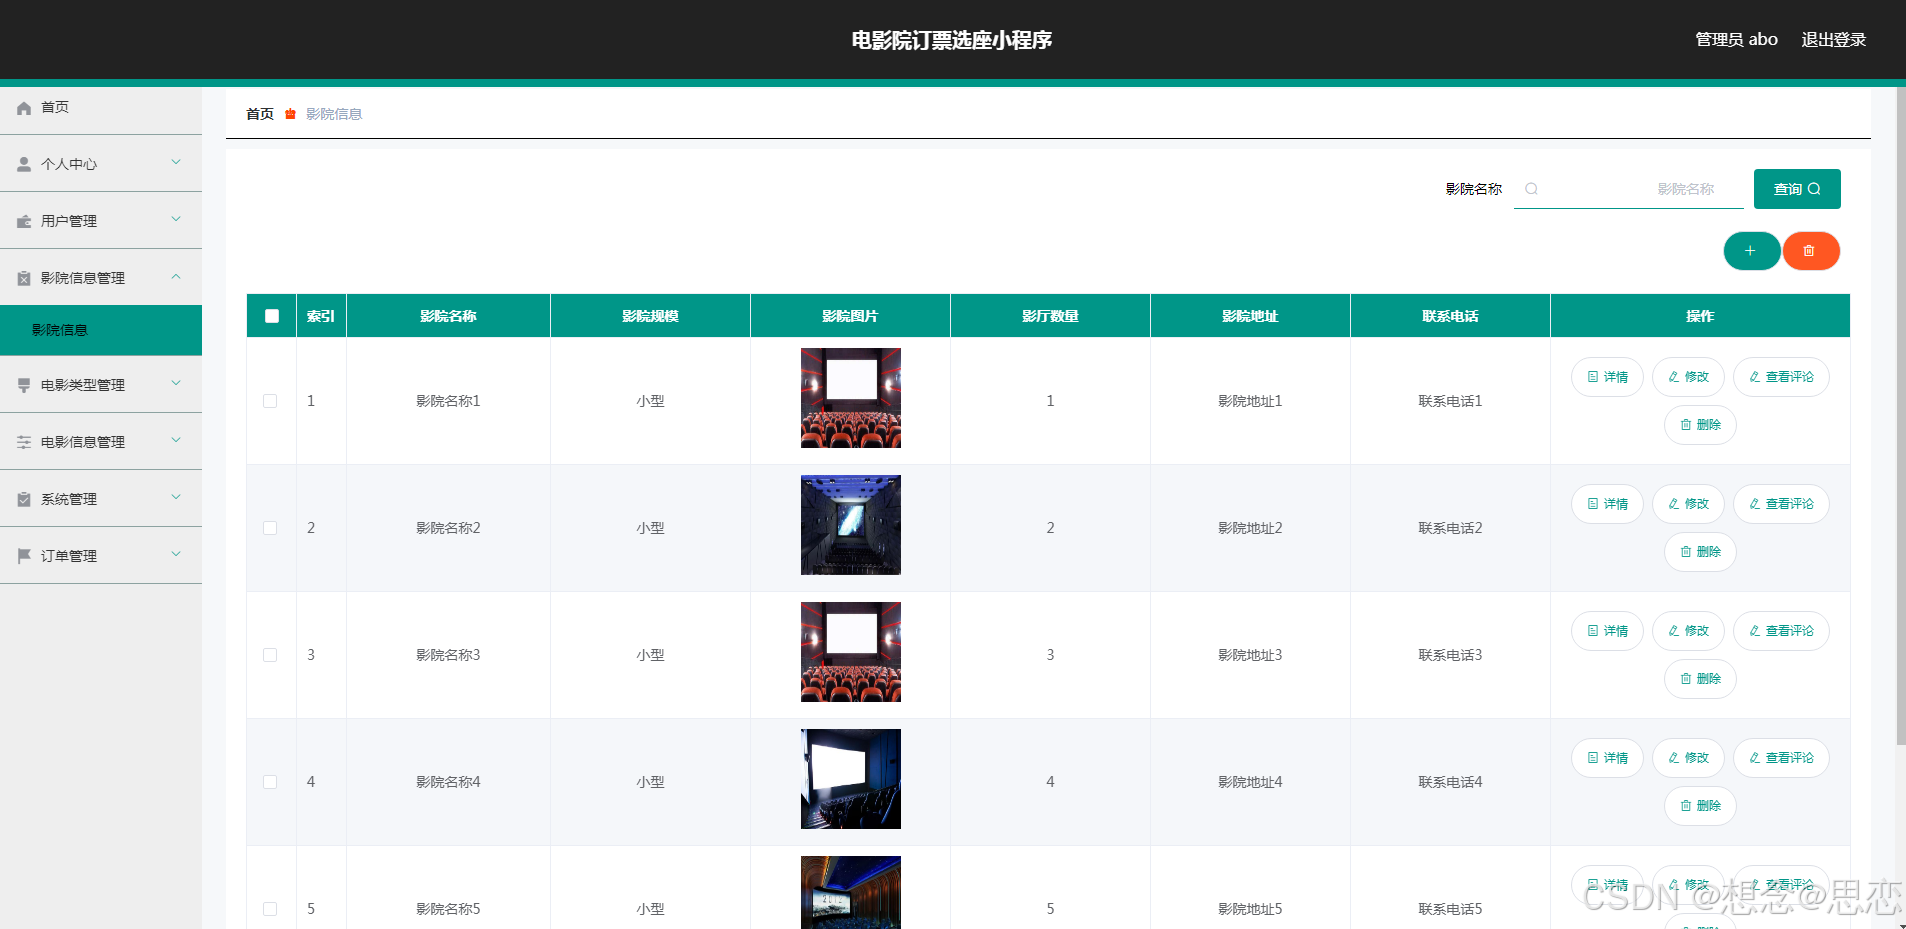
Task: Check the checkbox for row 2
Action: 270,528
